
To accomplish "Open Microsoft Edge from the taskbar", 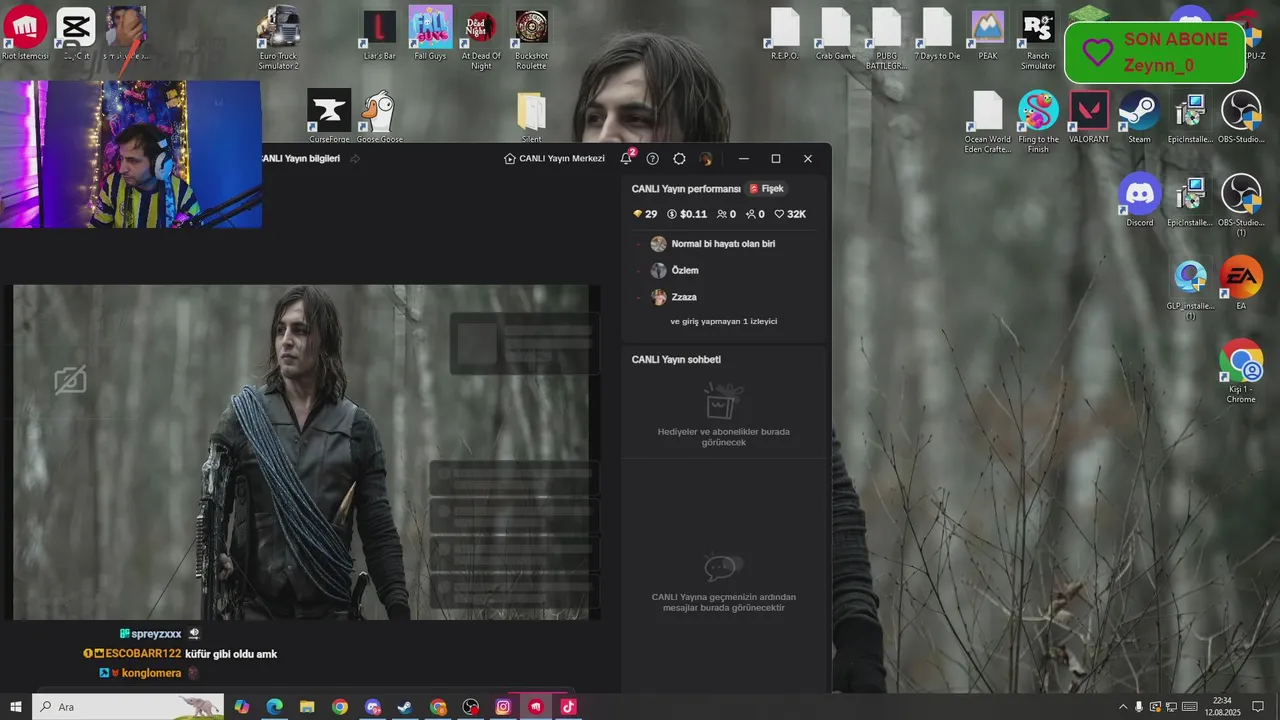I will click(274, 707).
